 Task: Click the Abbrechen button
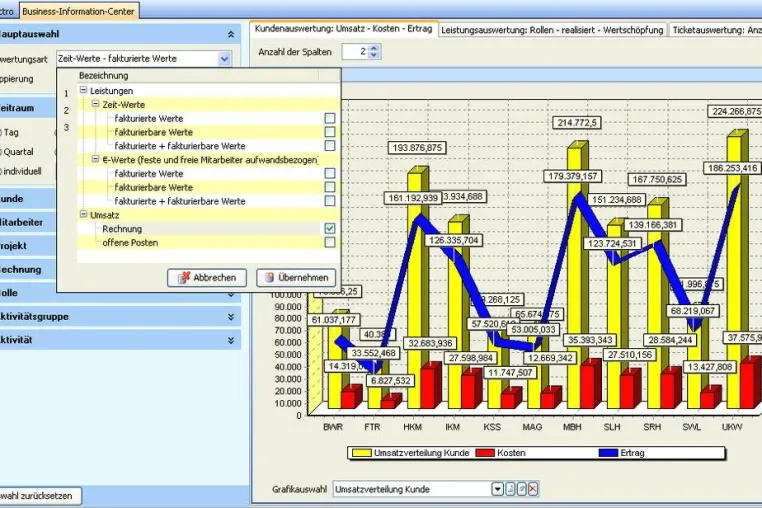[x=207, y=278]
